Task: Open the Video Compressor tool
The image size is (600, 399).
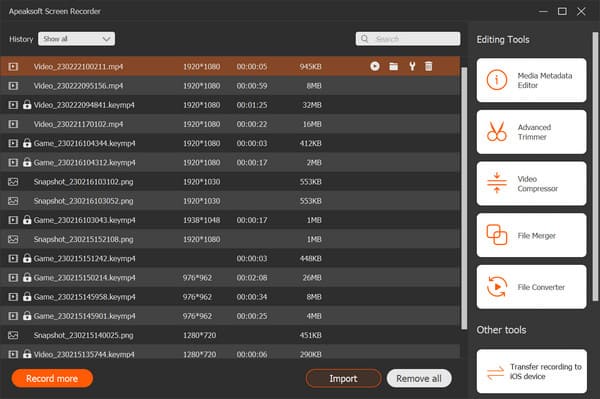Action: [x=531, y=184]
